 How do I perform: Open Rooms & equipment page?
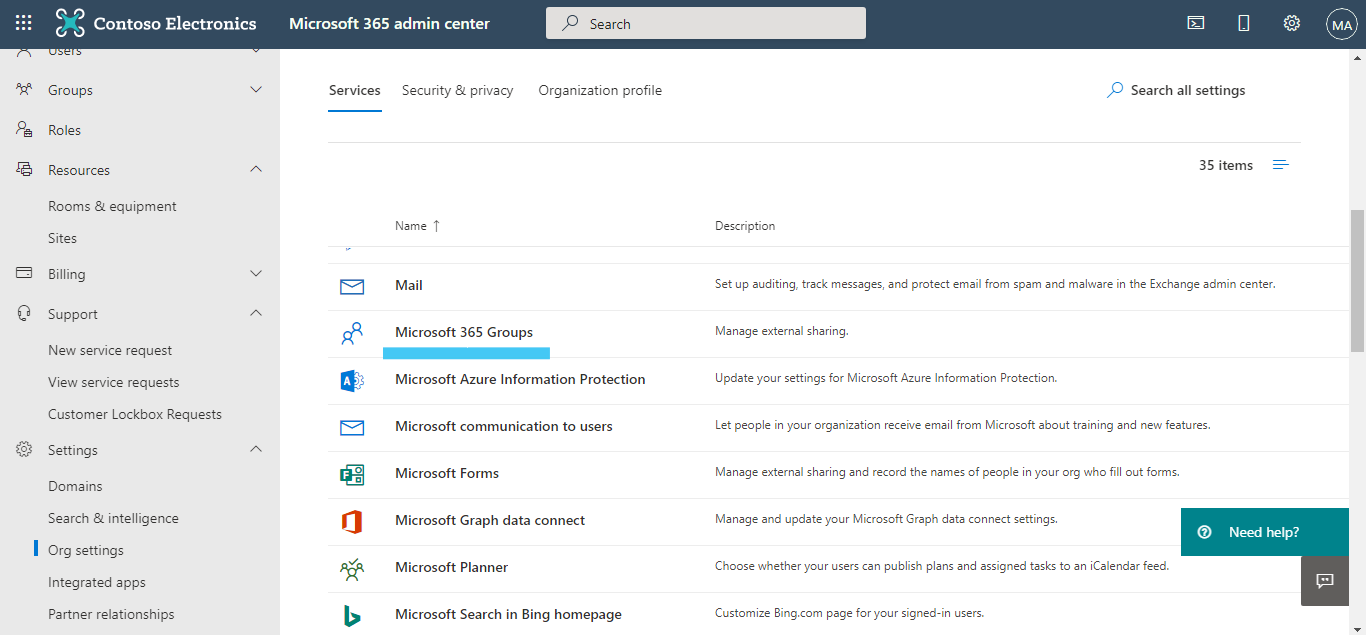pyautogui.click(x=112, y=206)
